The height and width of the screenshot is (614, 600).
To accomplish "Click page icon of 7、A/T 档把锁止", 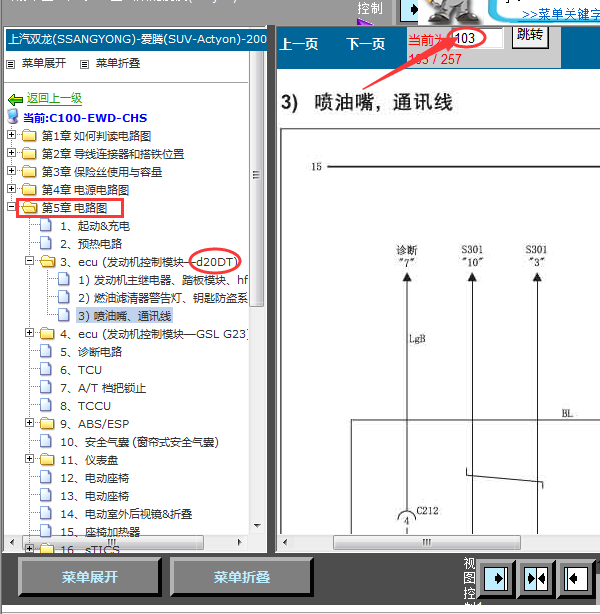I will 46,387.
